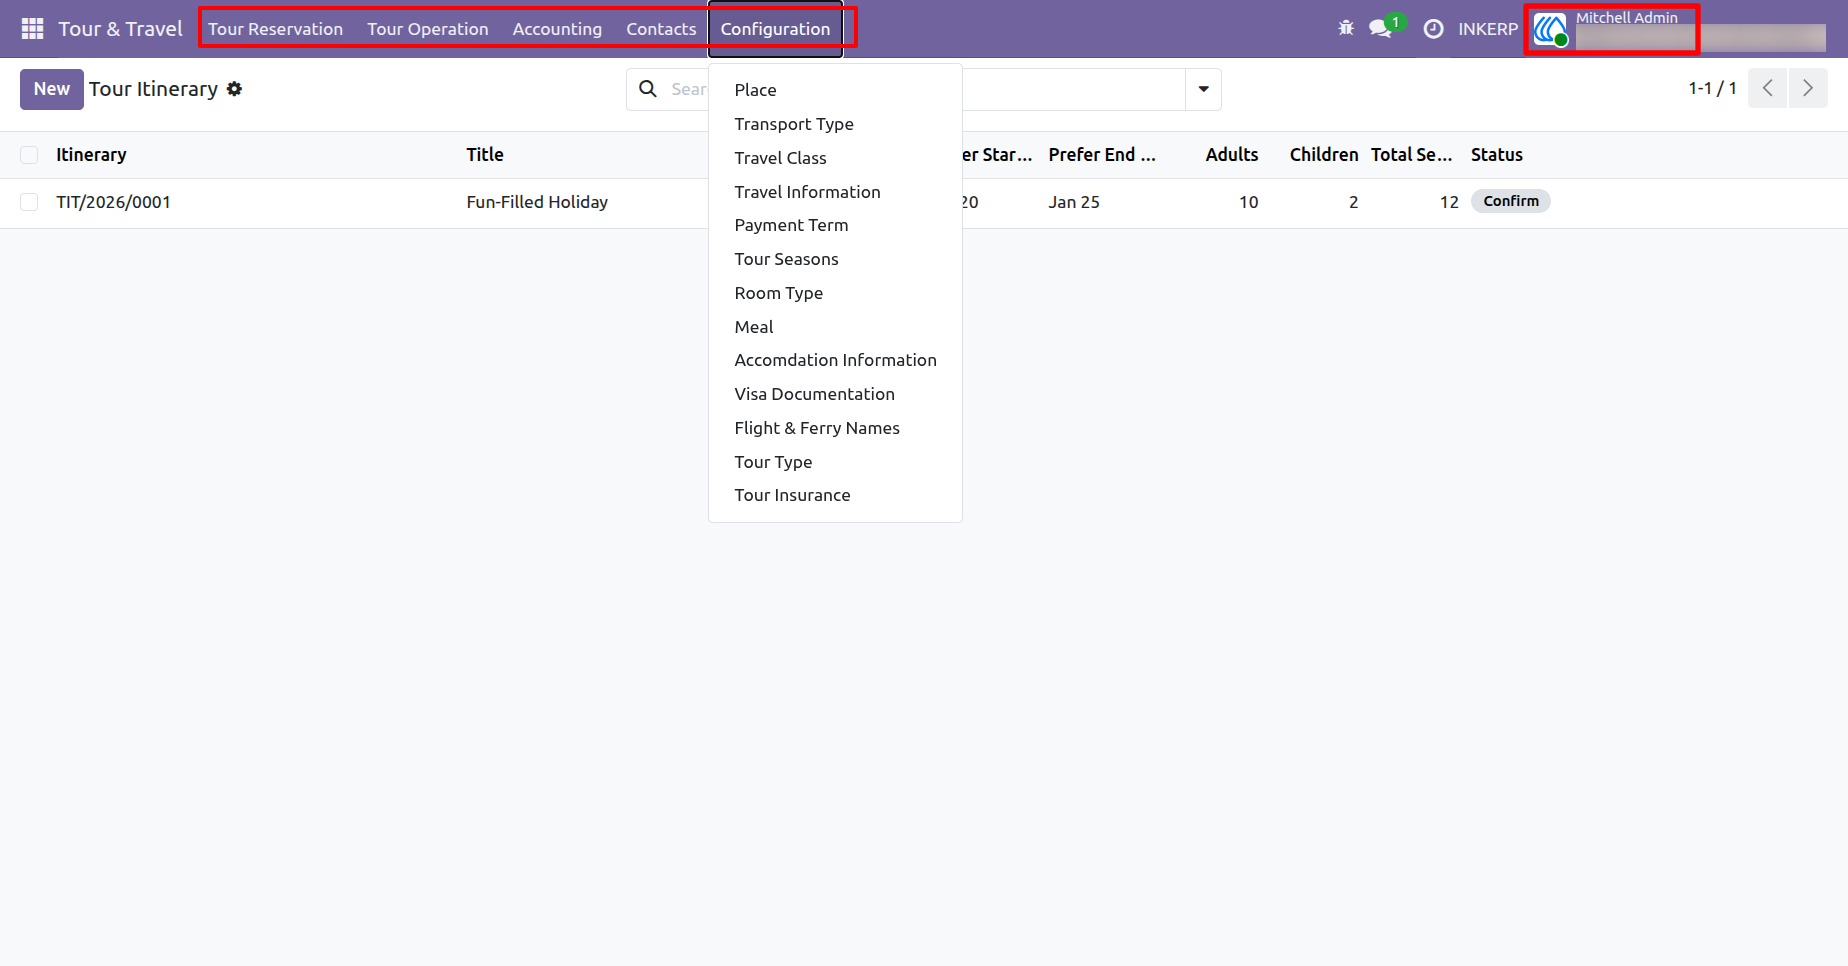Open the 1-1 / 1 pager counter

coord(1712,88)
